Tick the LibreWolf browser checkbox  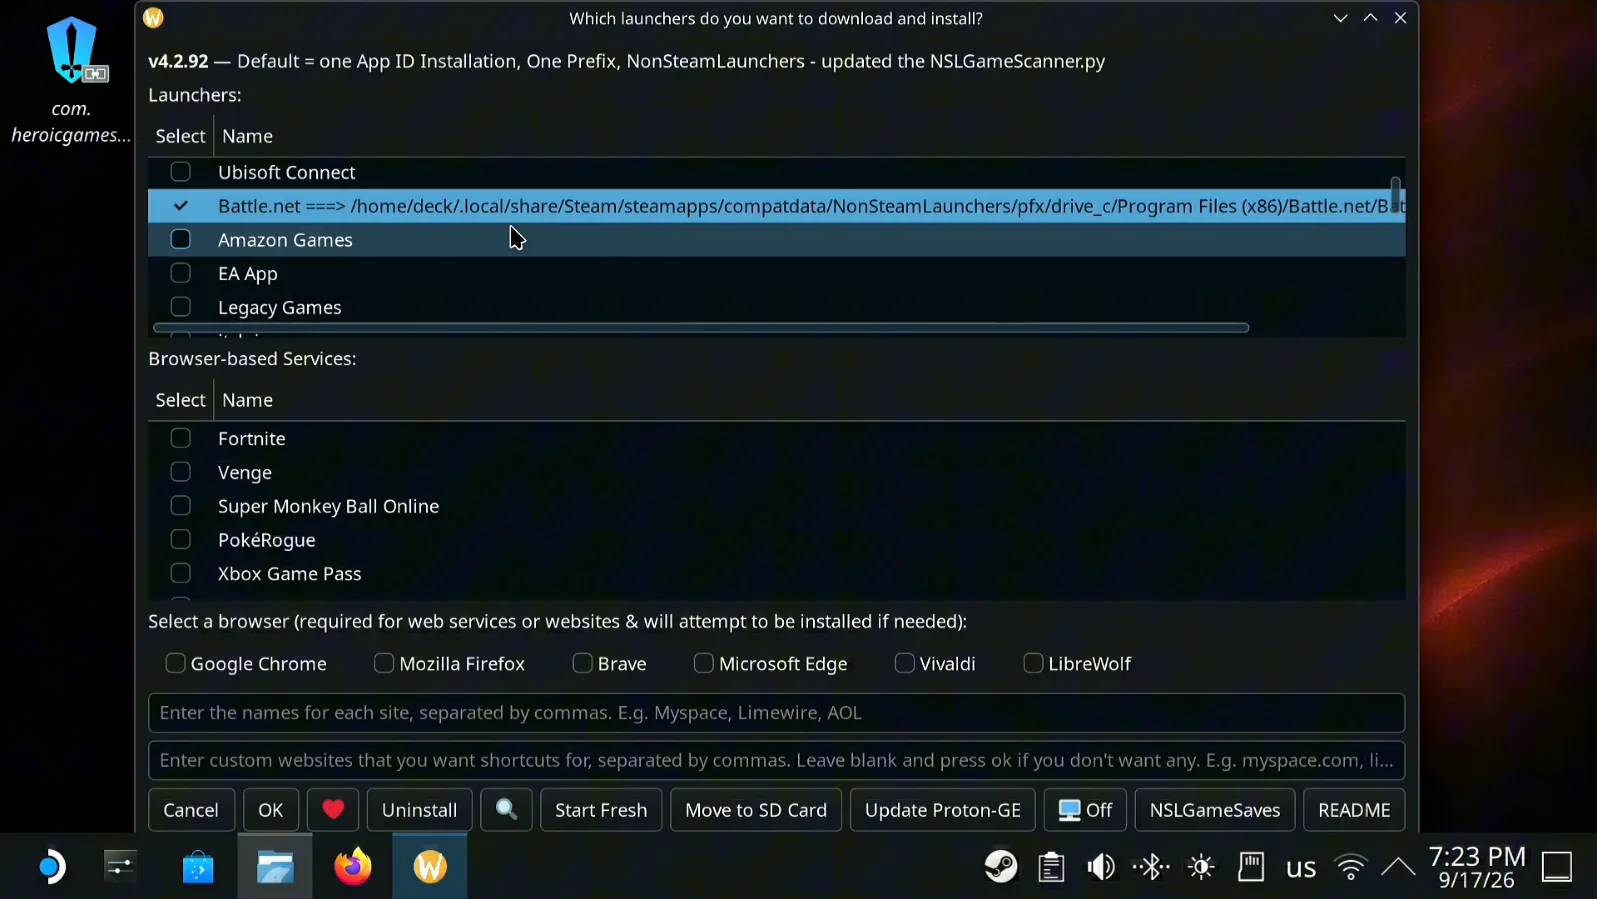pyautogui.click(x=1033, y=663)
